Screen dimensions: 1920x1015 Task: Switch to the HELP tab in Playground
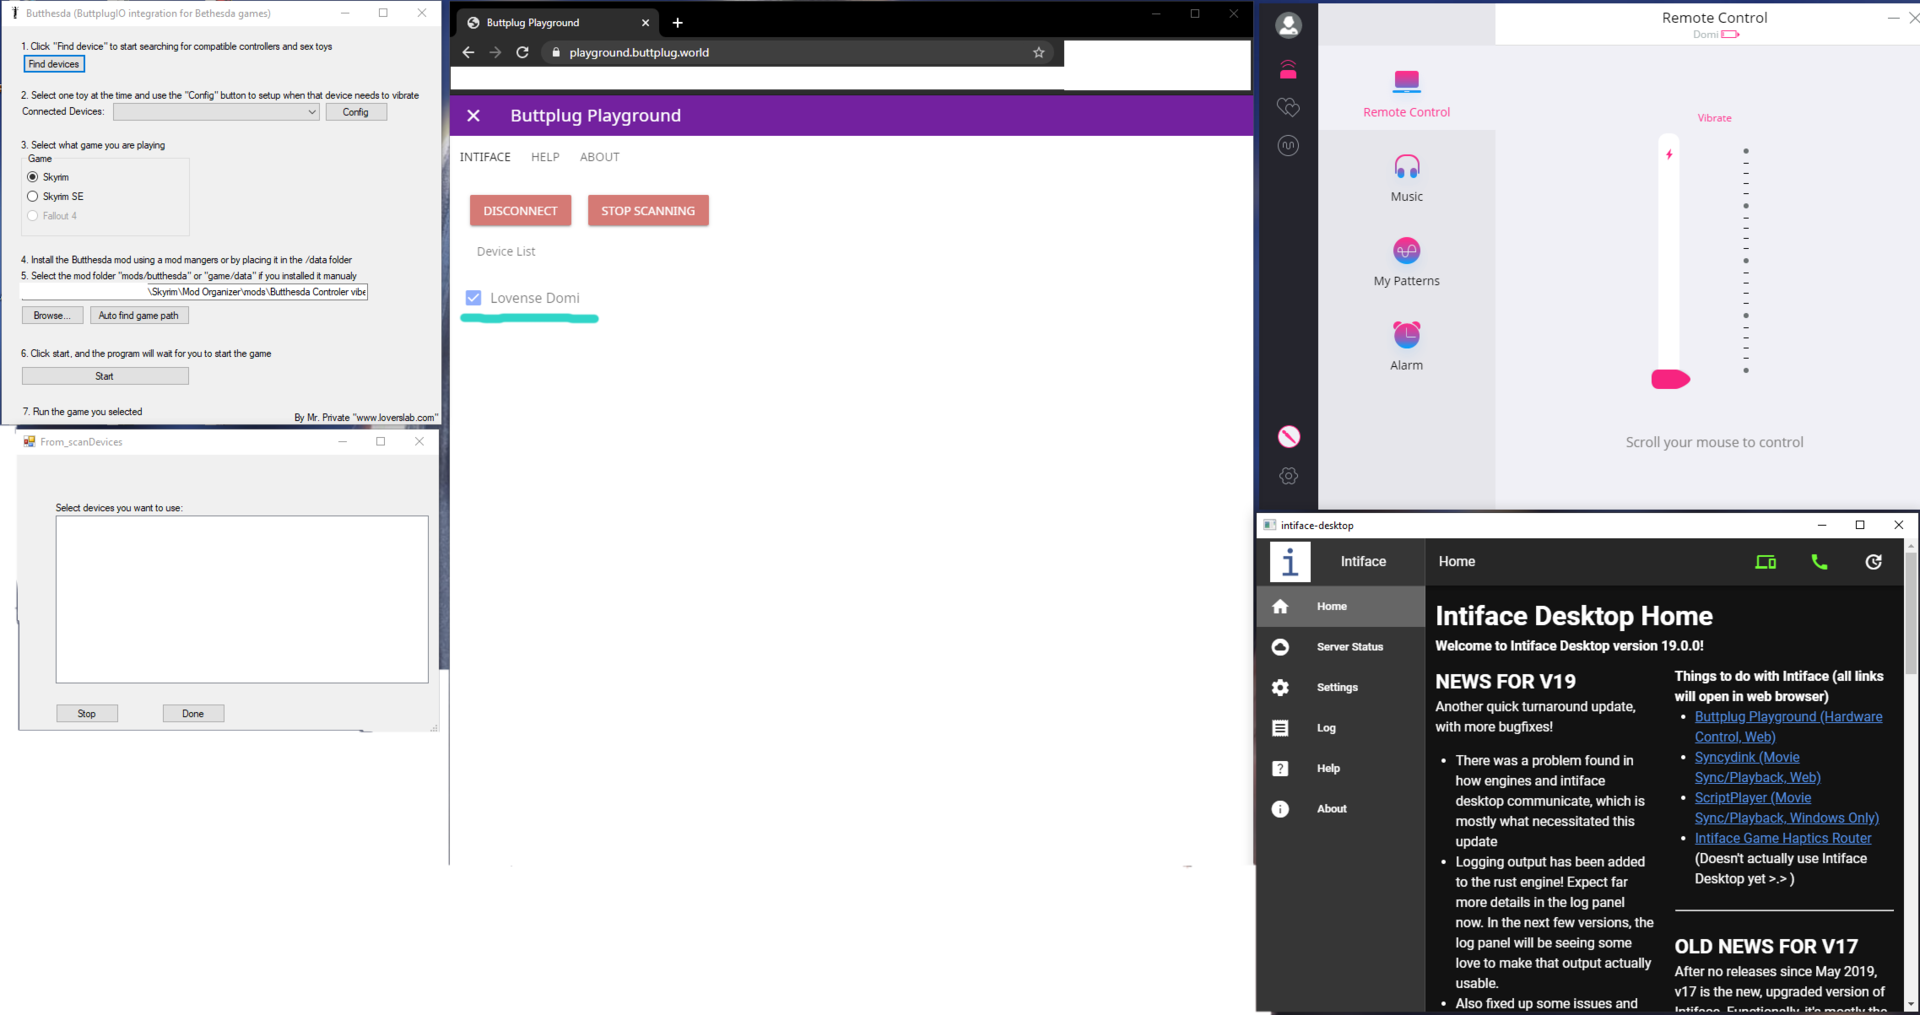click(x=545, y=157)
